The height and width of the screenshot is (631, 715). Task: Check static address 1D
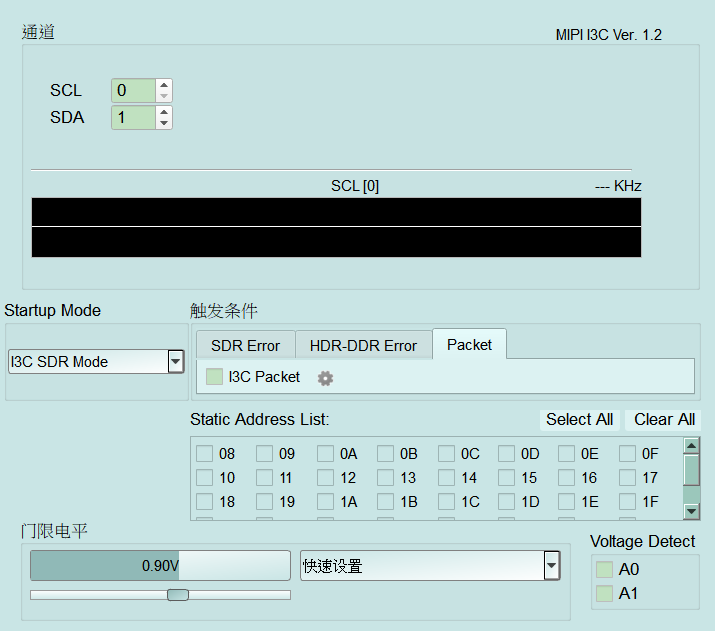coord(506,502)
